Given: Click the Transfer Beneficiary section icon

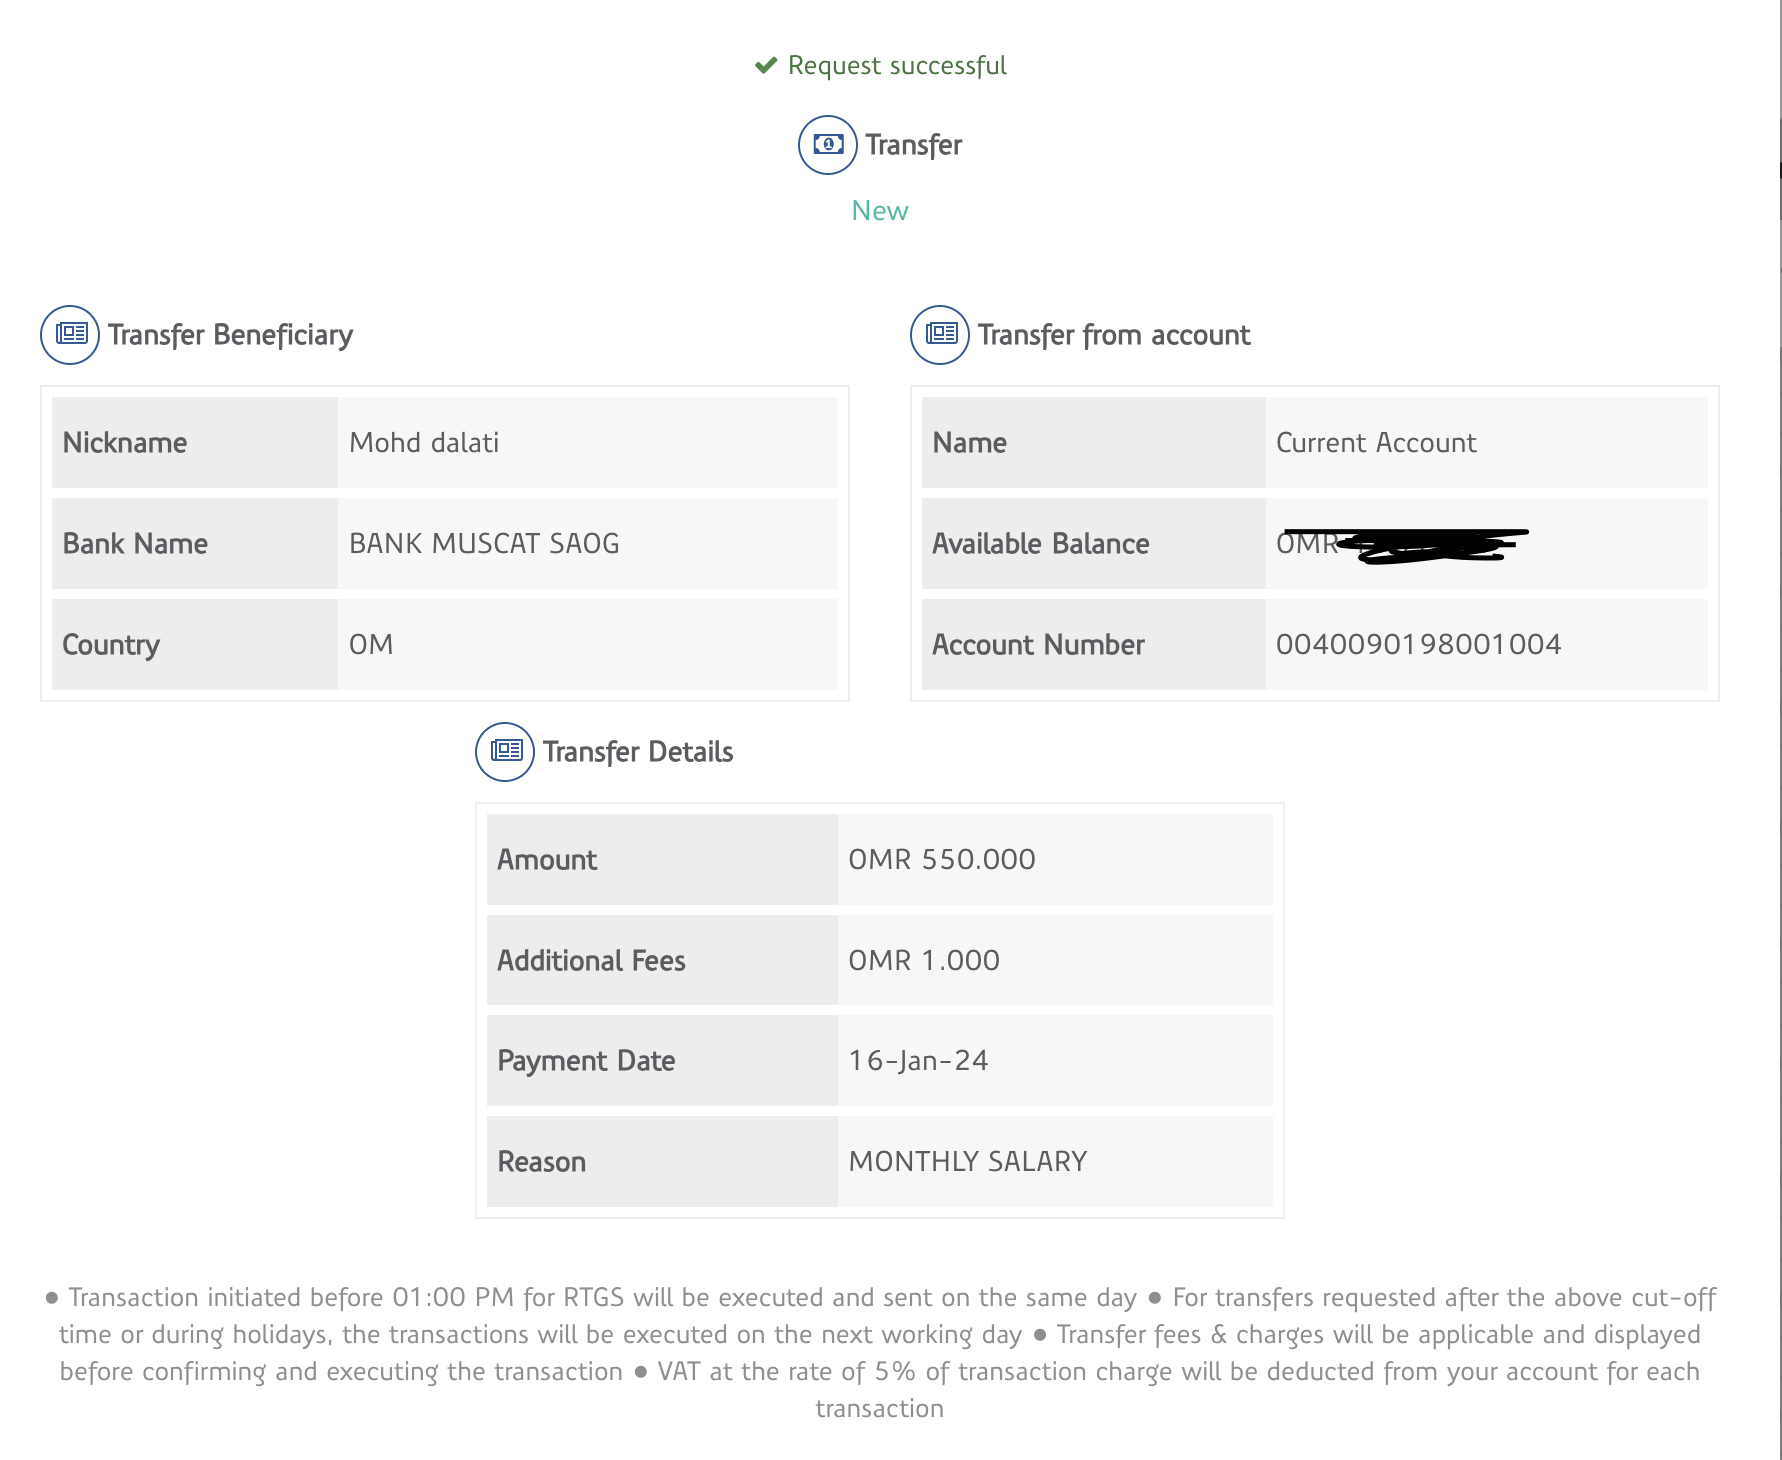Looking at the screenshot, I should (x=70, y=334).
